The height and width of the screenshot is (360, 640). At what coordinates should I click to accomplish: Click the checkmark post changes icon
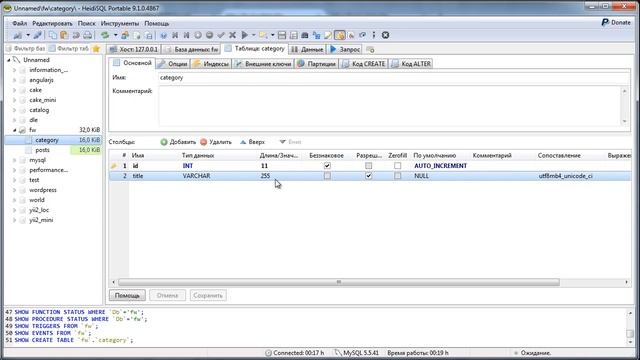click(221, 36)
